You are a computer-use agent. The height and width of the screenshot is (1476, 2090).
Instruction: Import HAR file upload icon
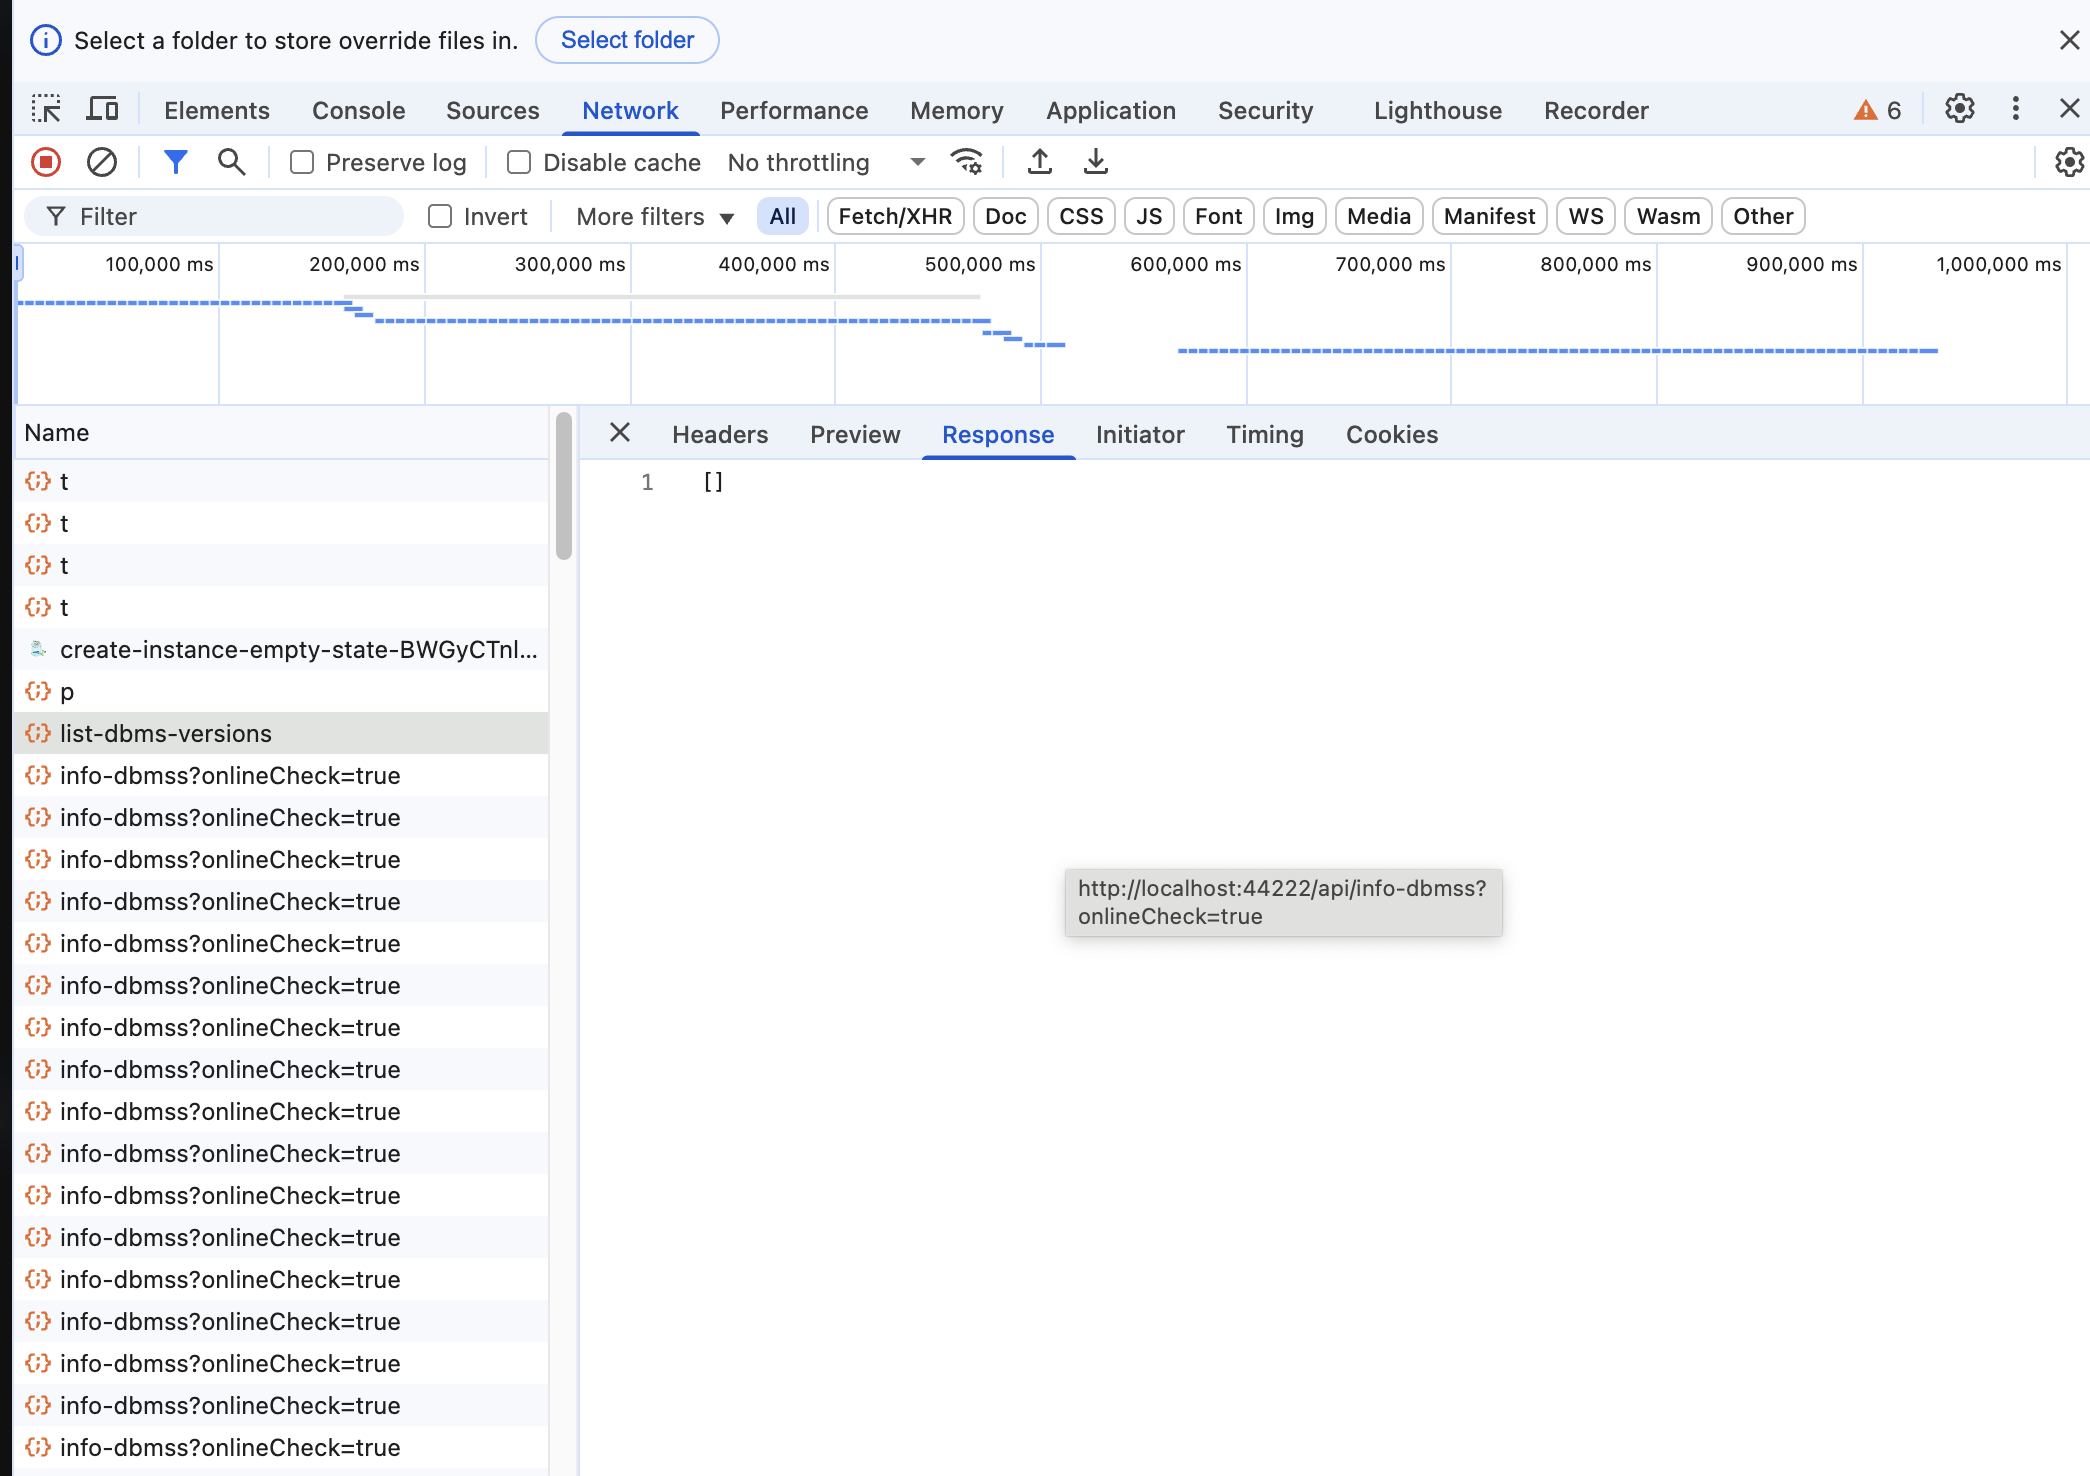(1040, 162)
